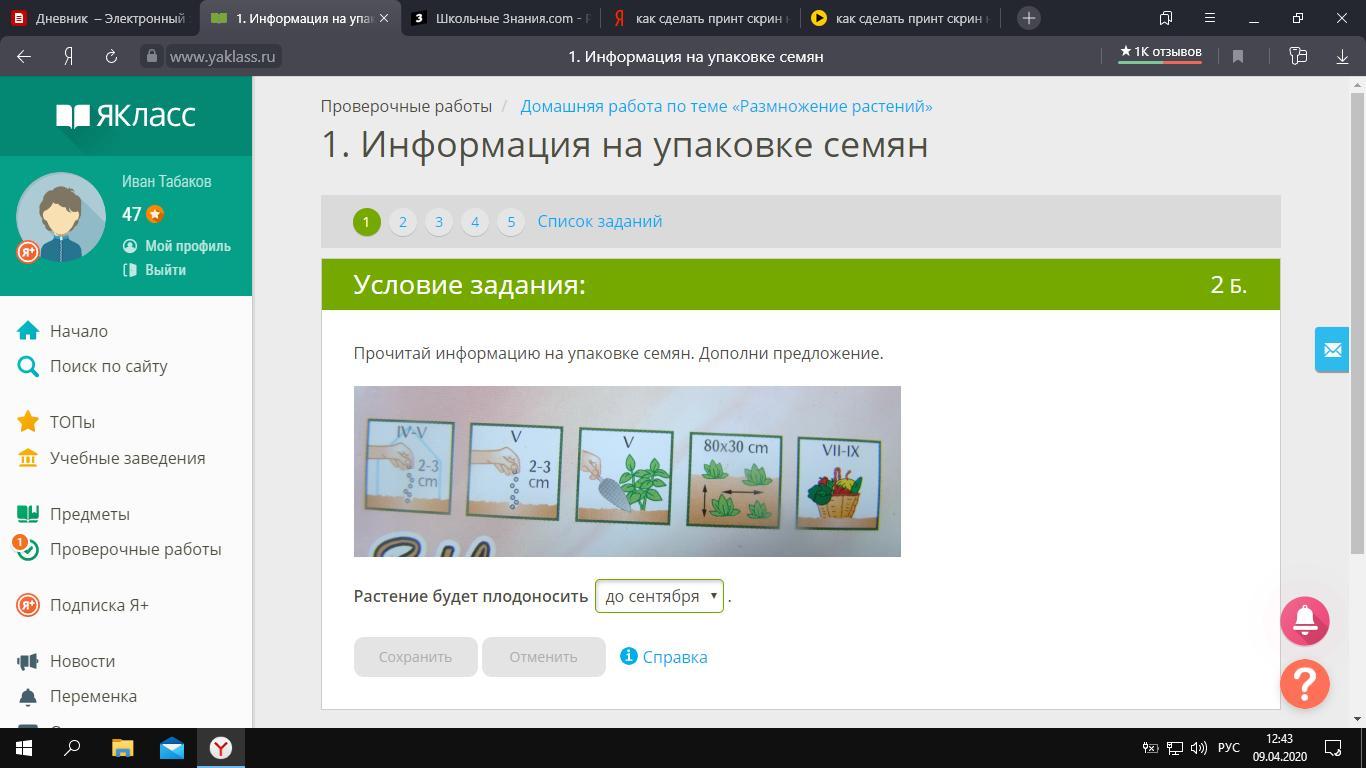Open Windows action center notifications

(x=1333, y=748)
